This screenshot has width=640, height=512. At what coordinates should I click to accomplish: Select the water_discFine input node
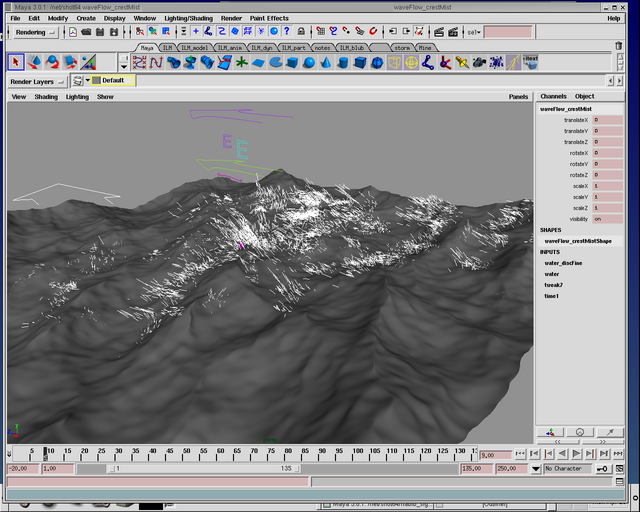[x=563, y=263]
